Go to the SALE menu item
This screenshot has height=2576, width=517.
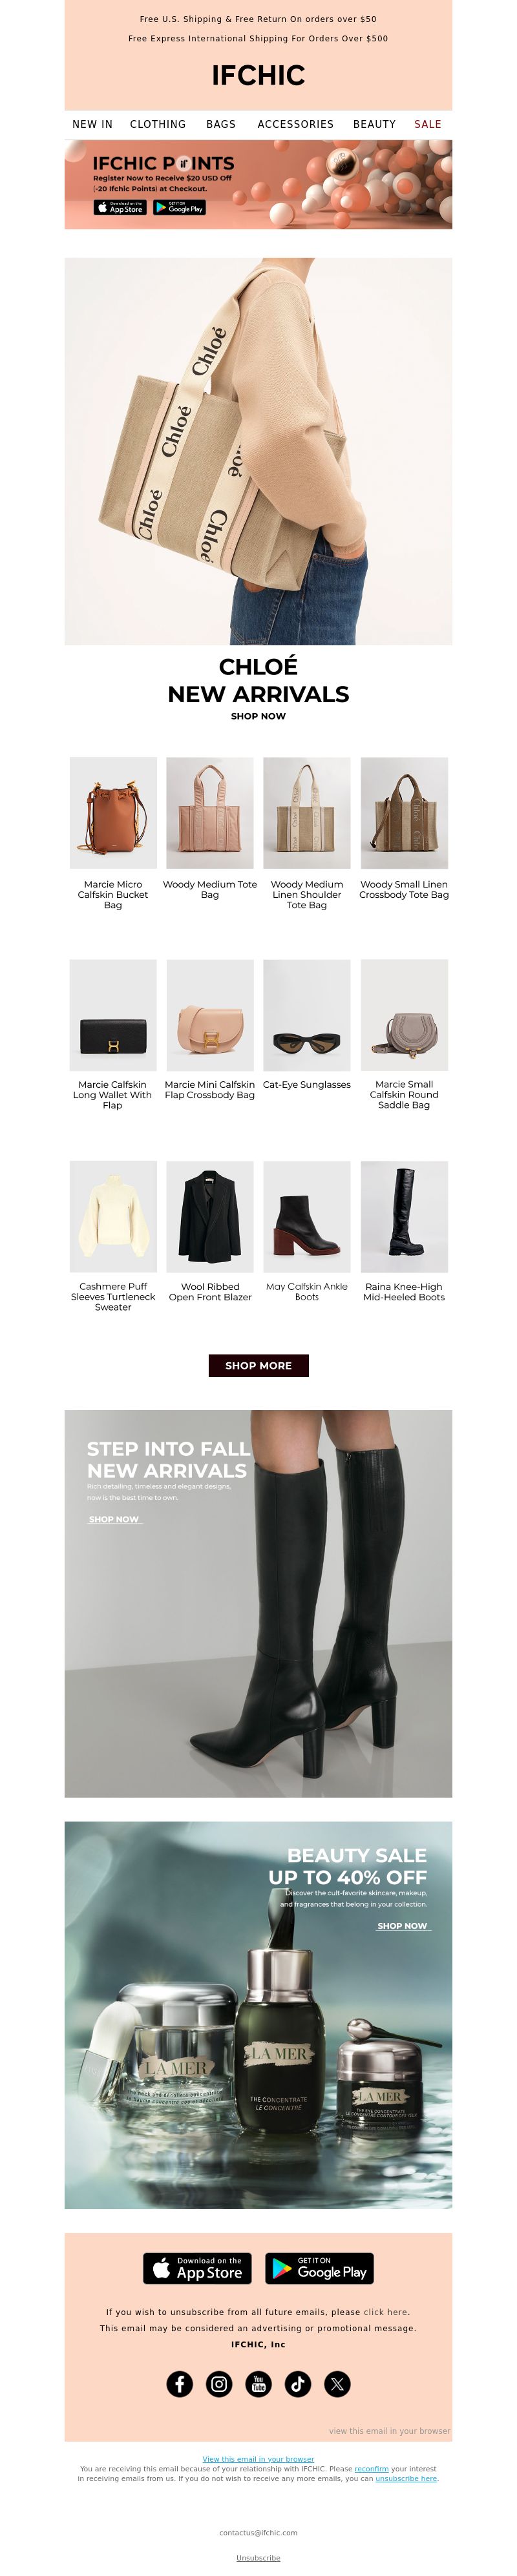(x=428, y=124)
